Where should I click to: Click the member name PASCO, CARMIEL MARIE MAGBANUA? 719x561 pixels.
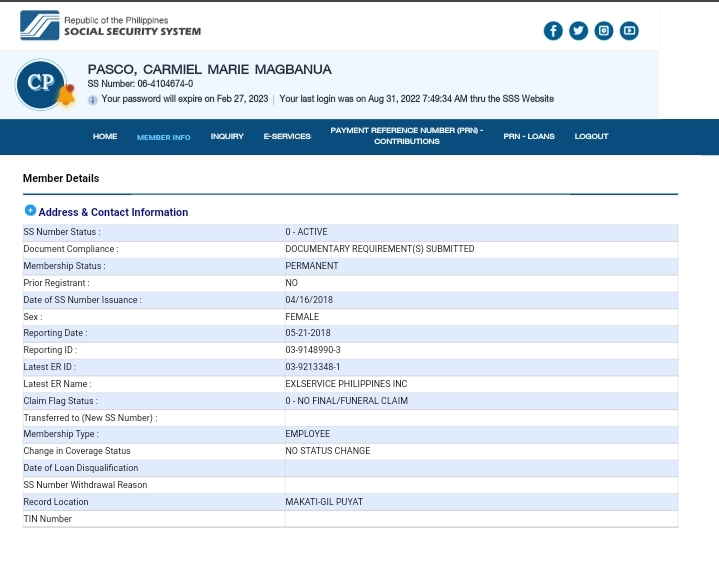pyautogui.click(x=209, y=70)
